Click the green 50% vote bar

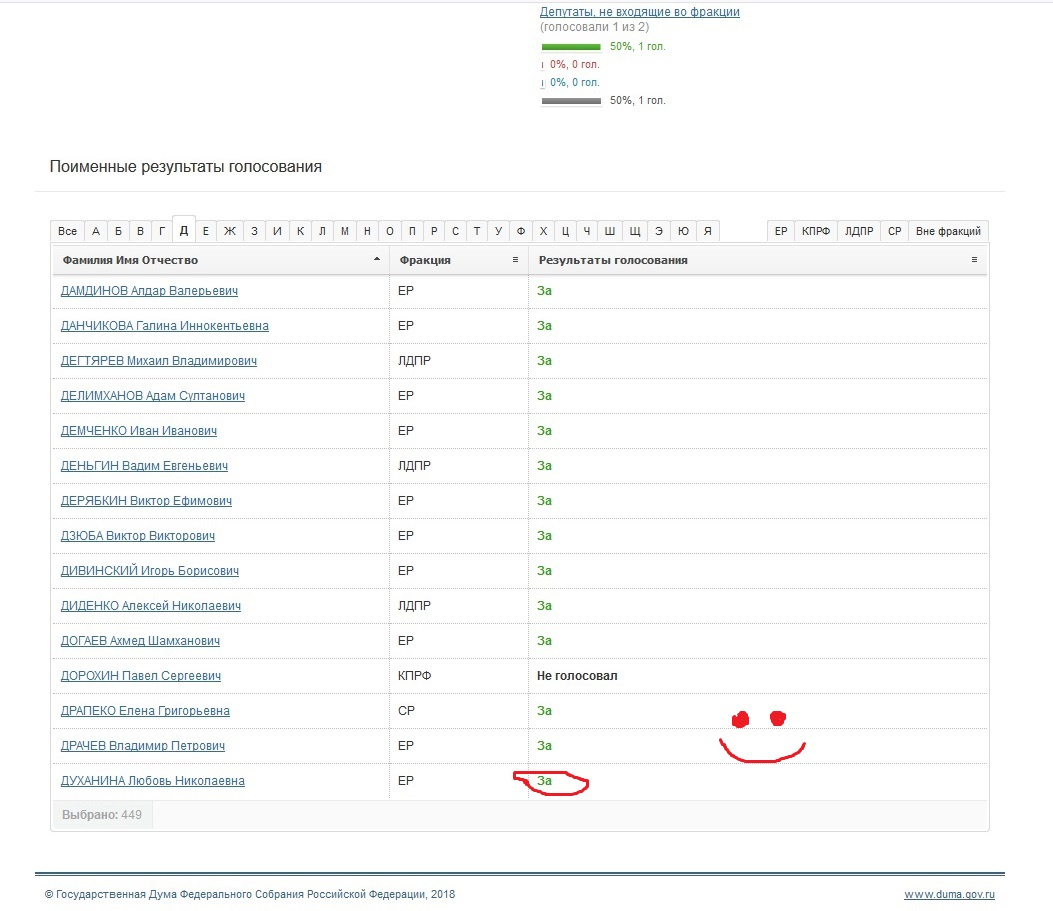point(571,47)
